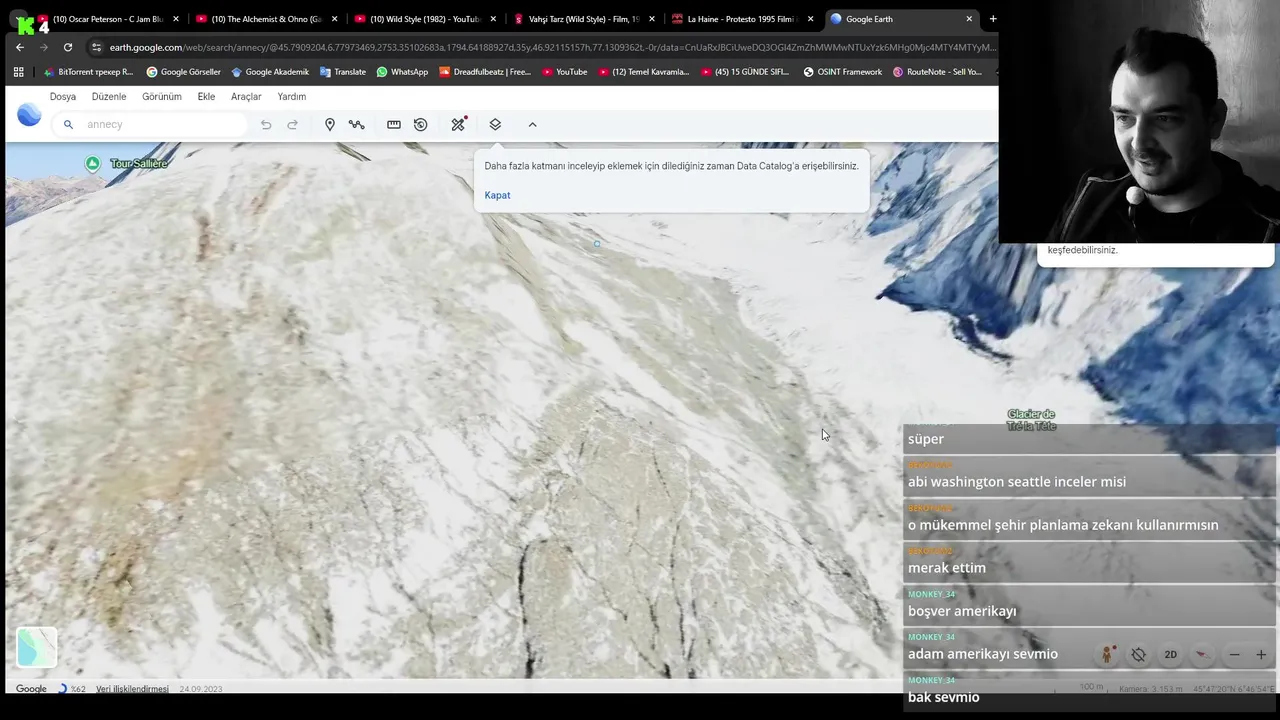Image resolution: width=1280 pixels, height=720 pixels.
Task: Open the map layers panel
Action: coord(495,125)
